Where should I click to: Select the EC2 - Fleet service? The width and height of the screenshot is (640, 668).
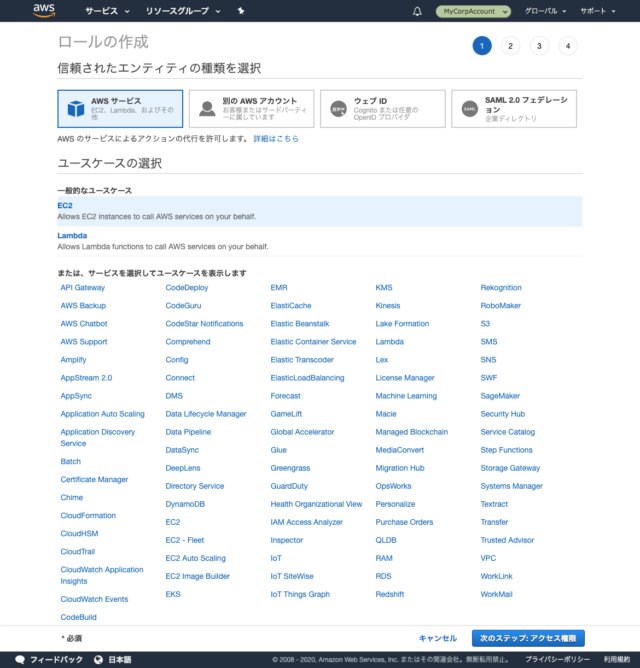click(185, 540)
